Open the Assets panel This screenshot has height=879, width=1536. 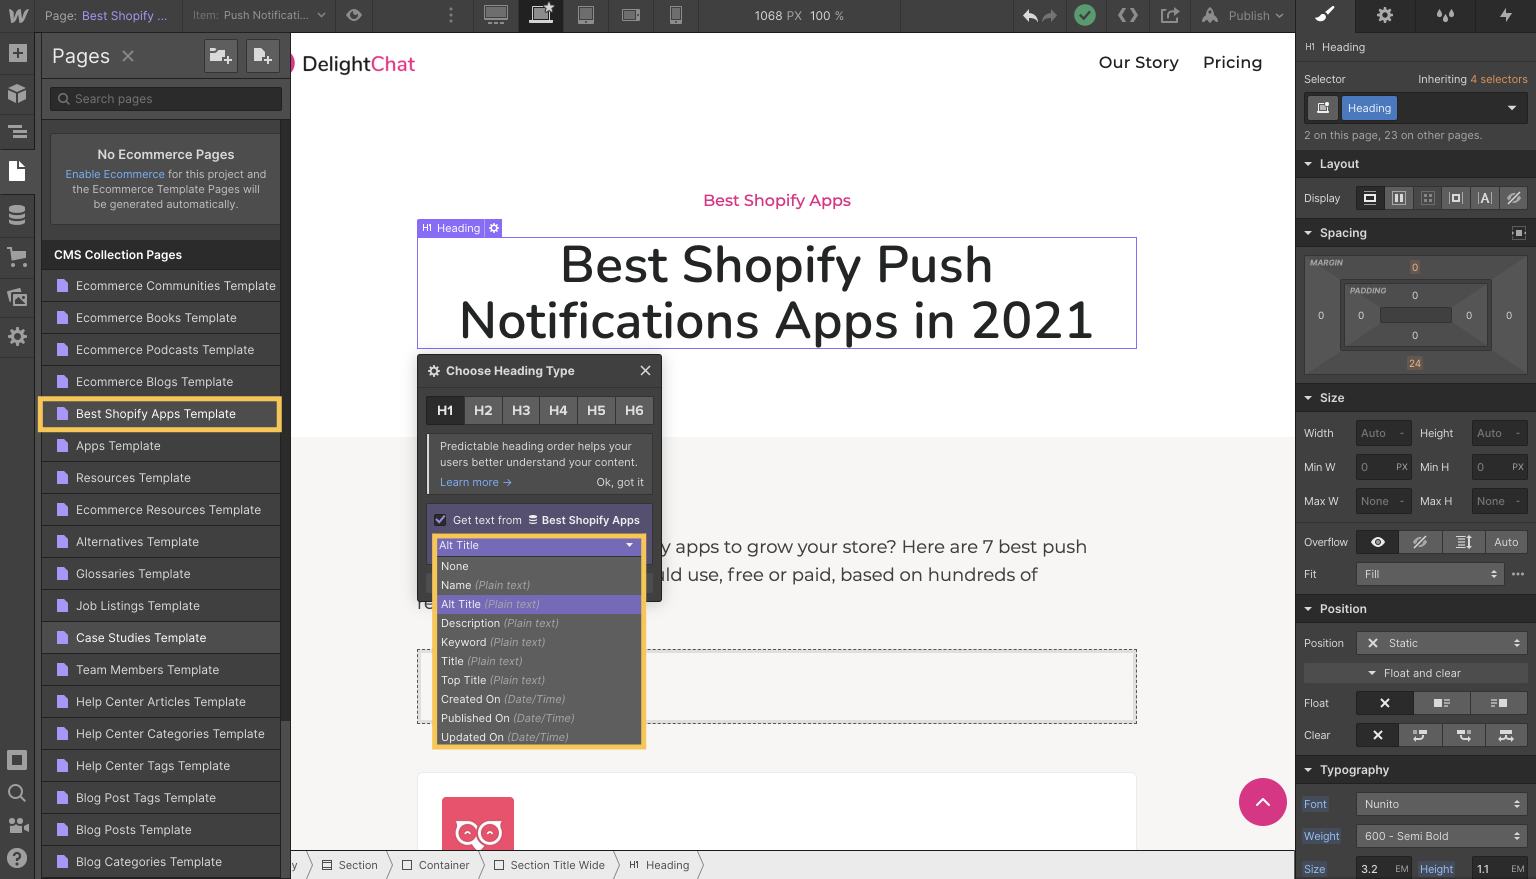(x=17, y=296)
